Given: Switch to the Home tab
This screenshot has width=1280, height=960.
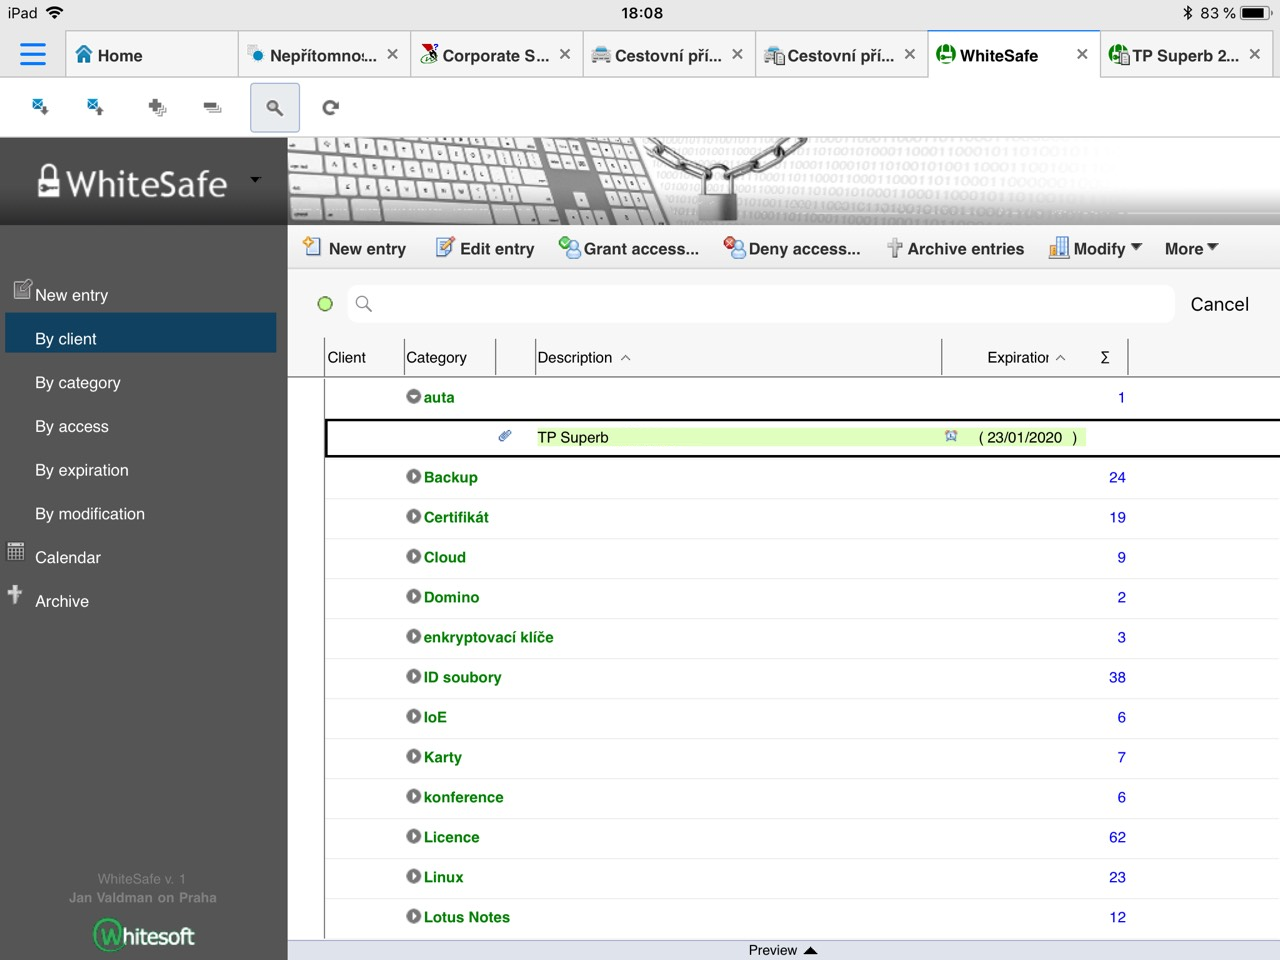Looking at the screenshot, I should [110, 56].
